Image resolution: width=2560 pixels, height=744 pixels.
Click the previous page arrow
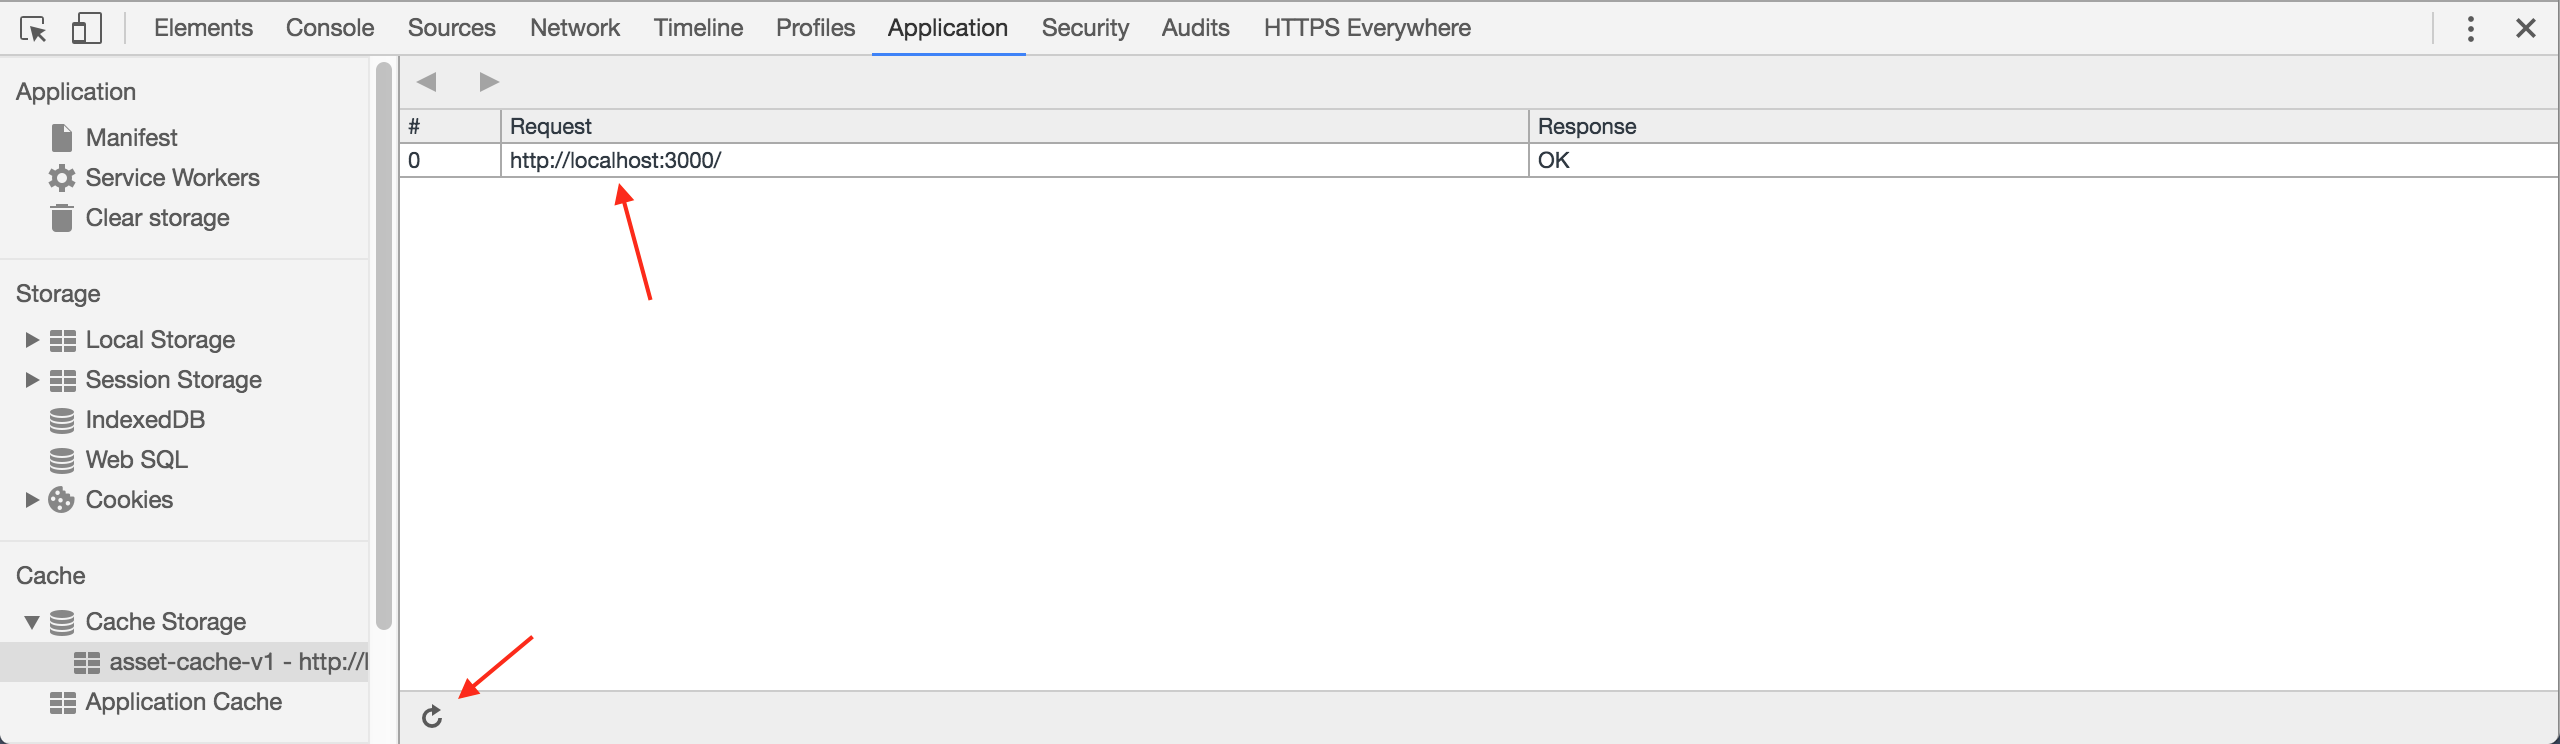pyautogui.click(x=427, y=82)
